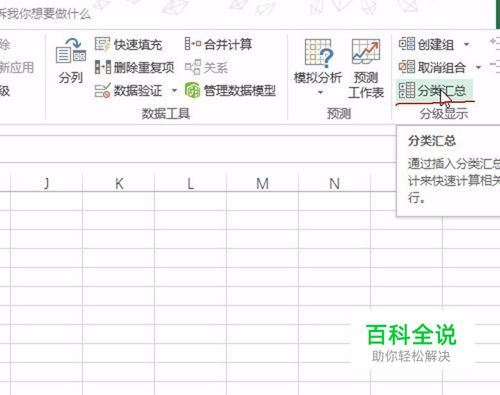The width and height of the screenshot is (500, 395).
Task: Click the 合并计算 text label
Action: click(228, 44)
